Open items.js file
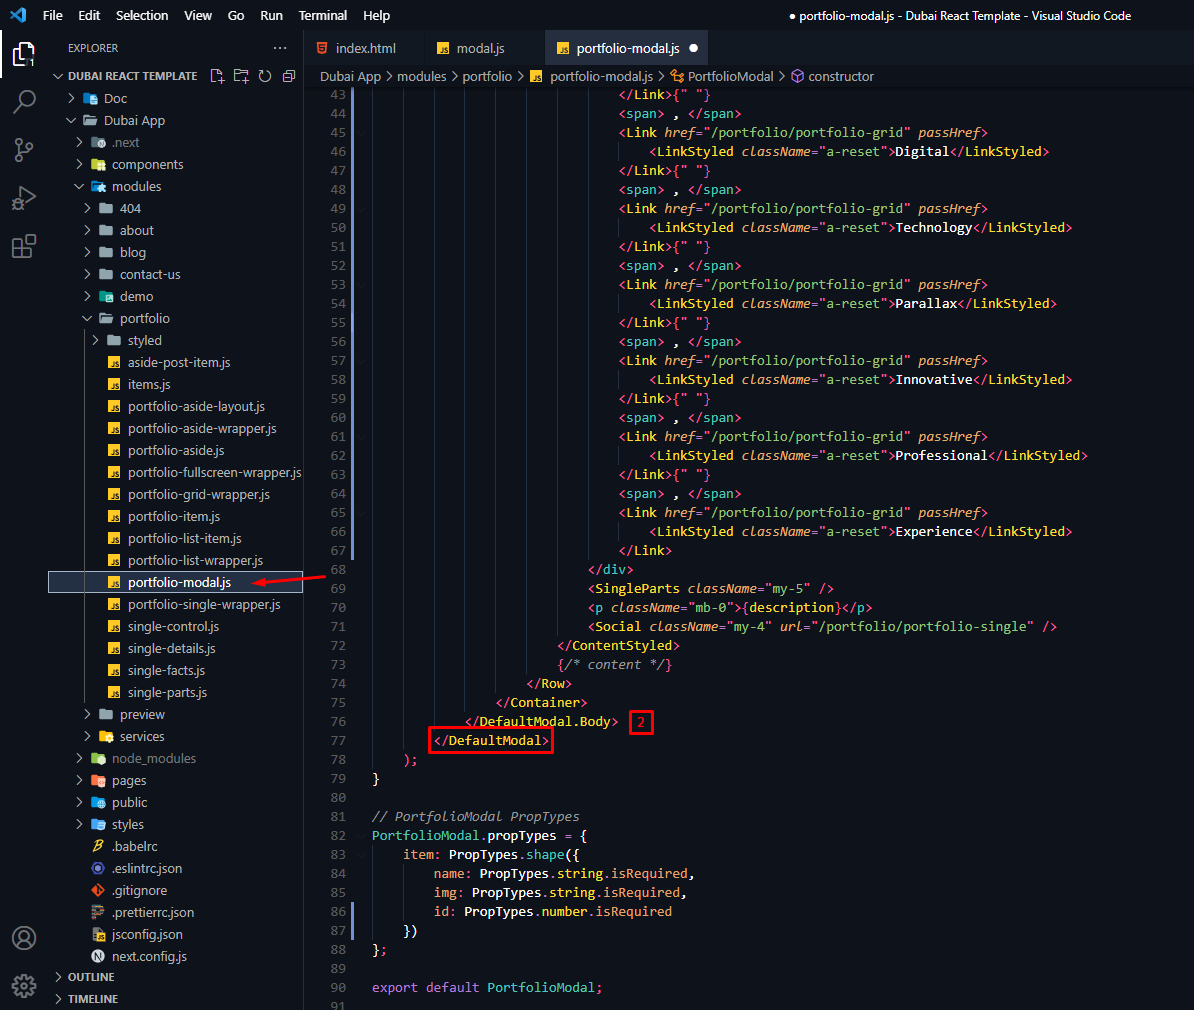The height and width of the screenshot is (1010, 1194). click(148, 385)
